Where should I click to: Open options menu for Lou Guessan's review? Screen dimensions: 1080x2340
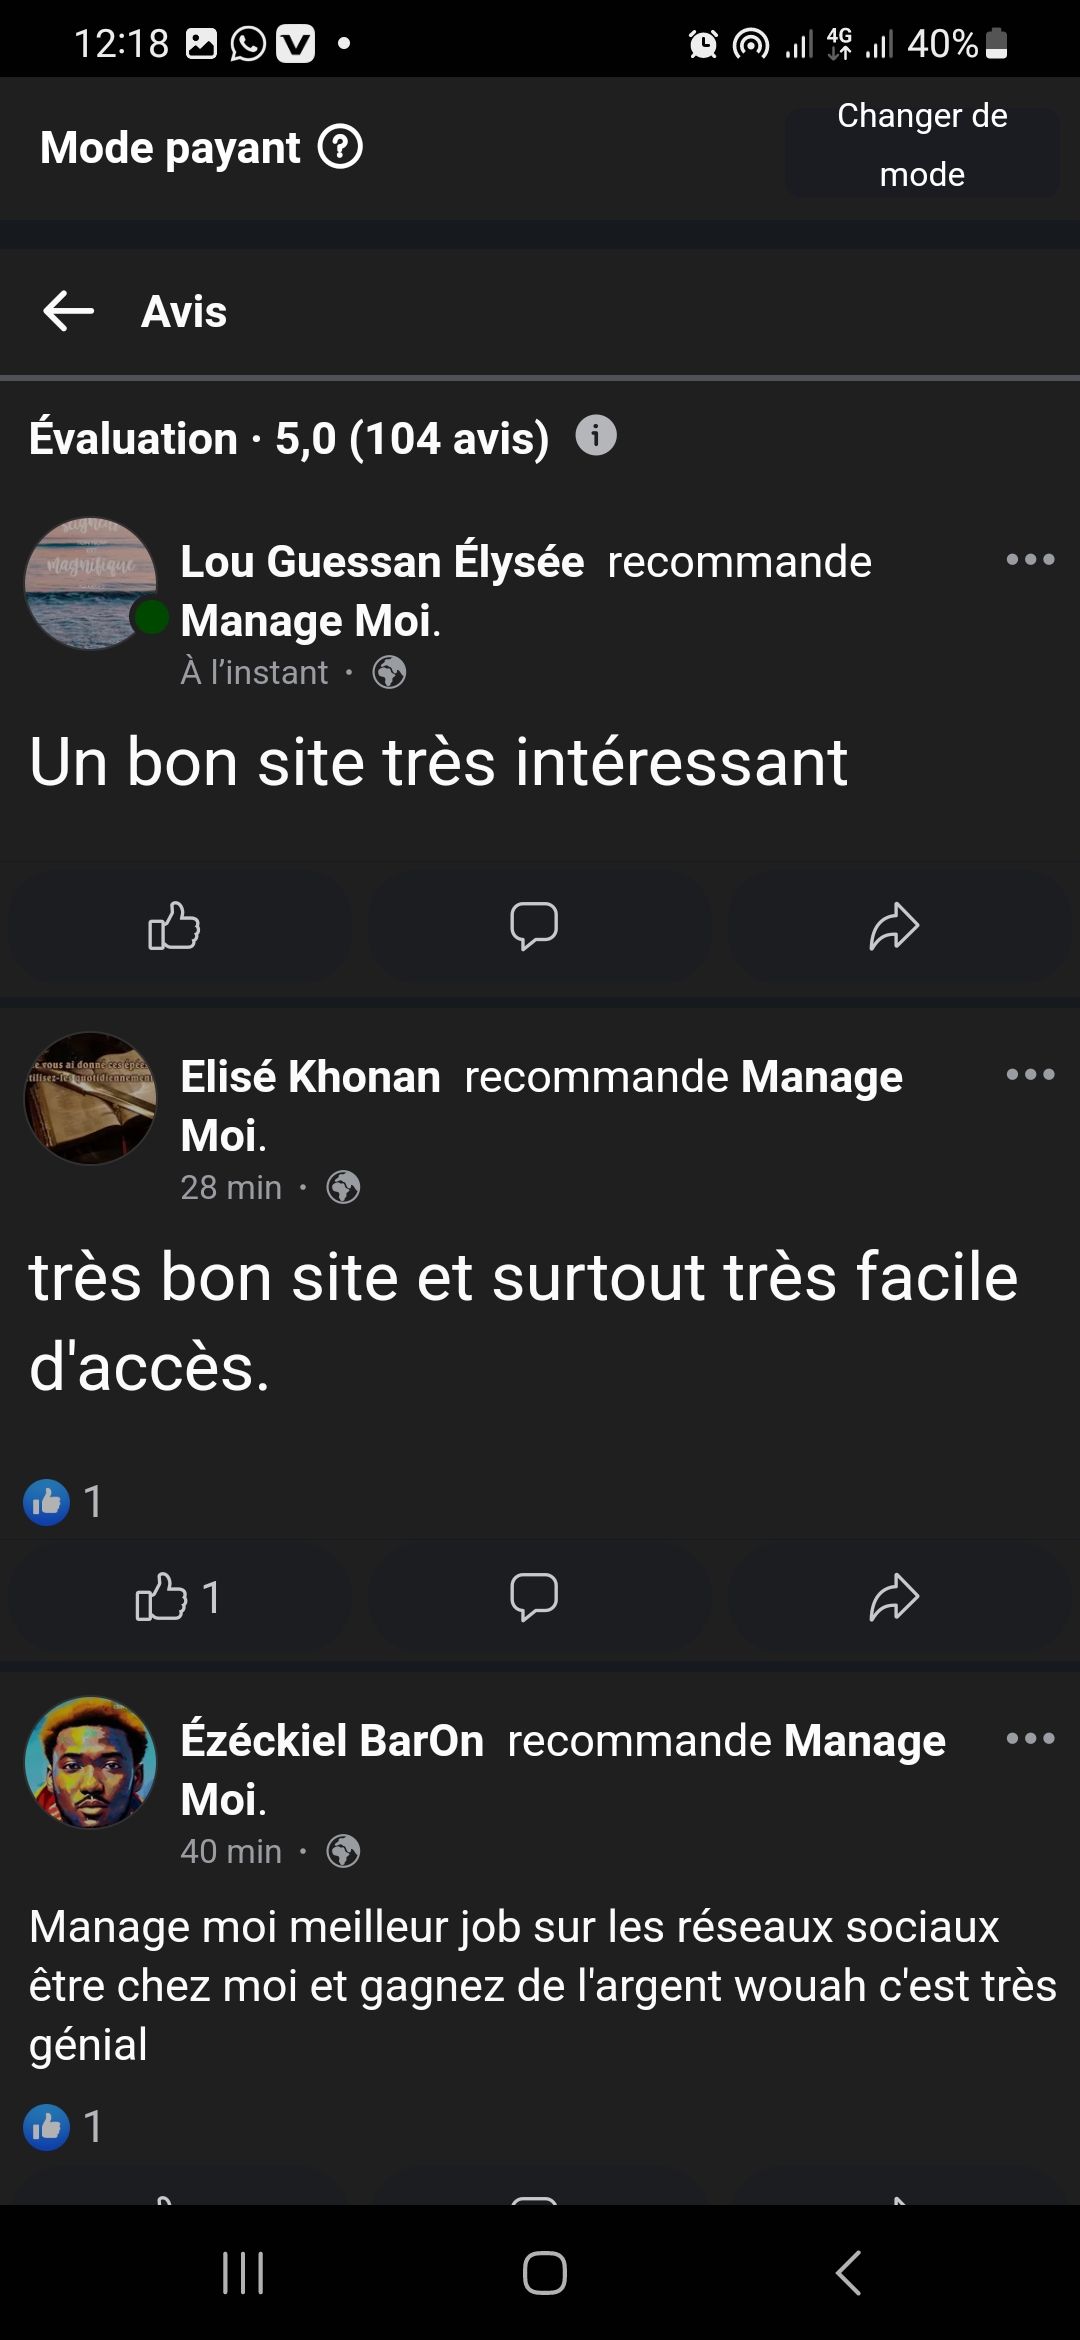pos(1030,560)
